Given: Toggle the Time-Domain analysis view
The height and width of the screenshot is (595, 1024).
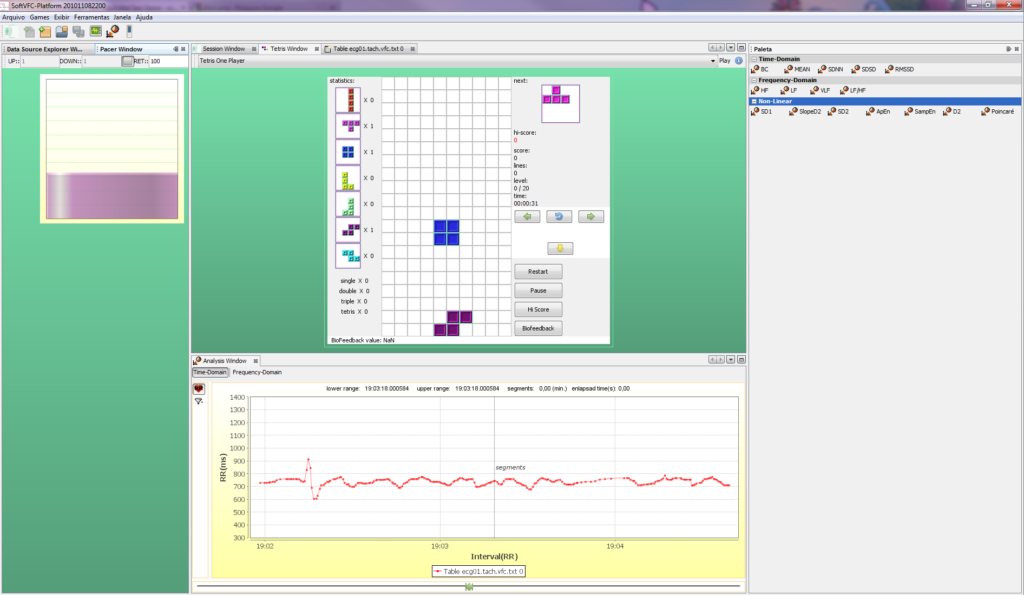Looking at the screenshot, I should (210, 372).
